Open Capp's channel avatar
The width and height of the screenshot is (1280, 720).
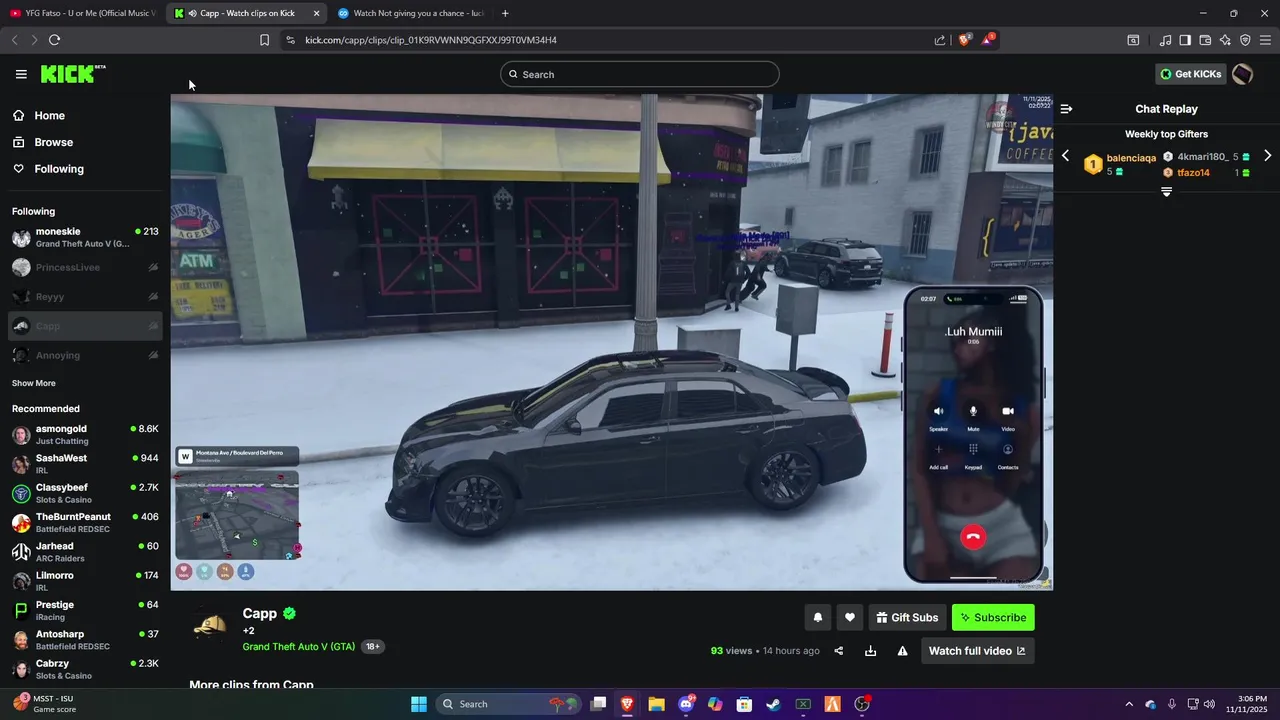[210, 627]
